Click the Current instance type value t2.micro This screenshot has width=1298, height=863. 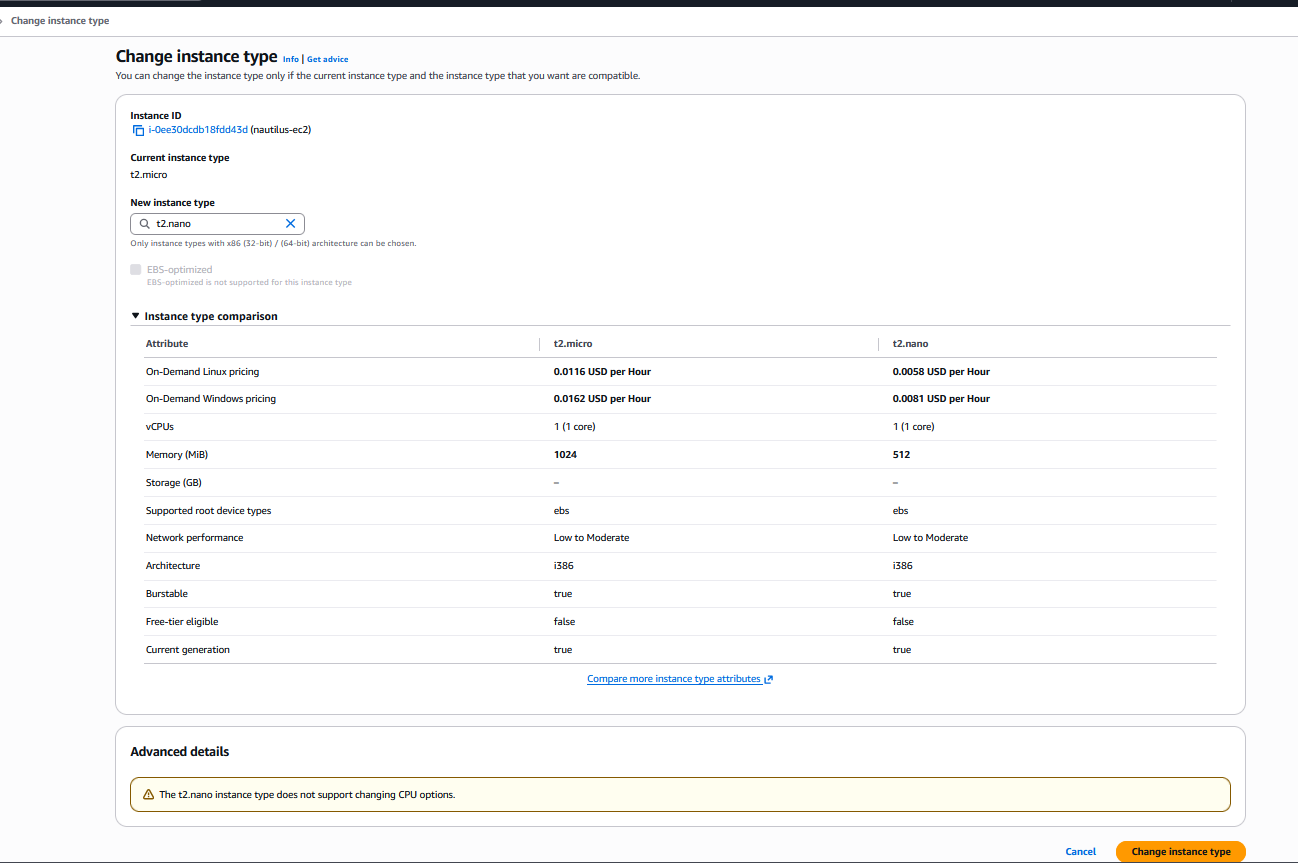pyautogui.click(x=149, y=175)
